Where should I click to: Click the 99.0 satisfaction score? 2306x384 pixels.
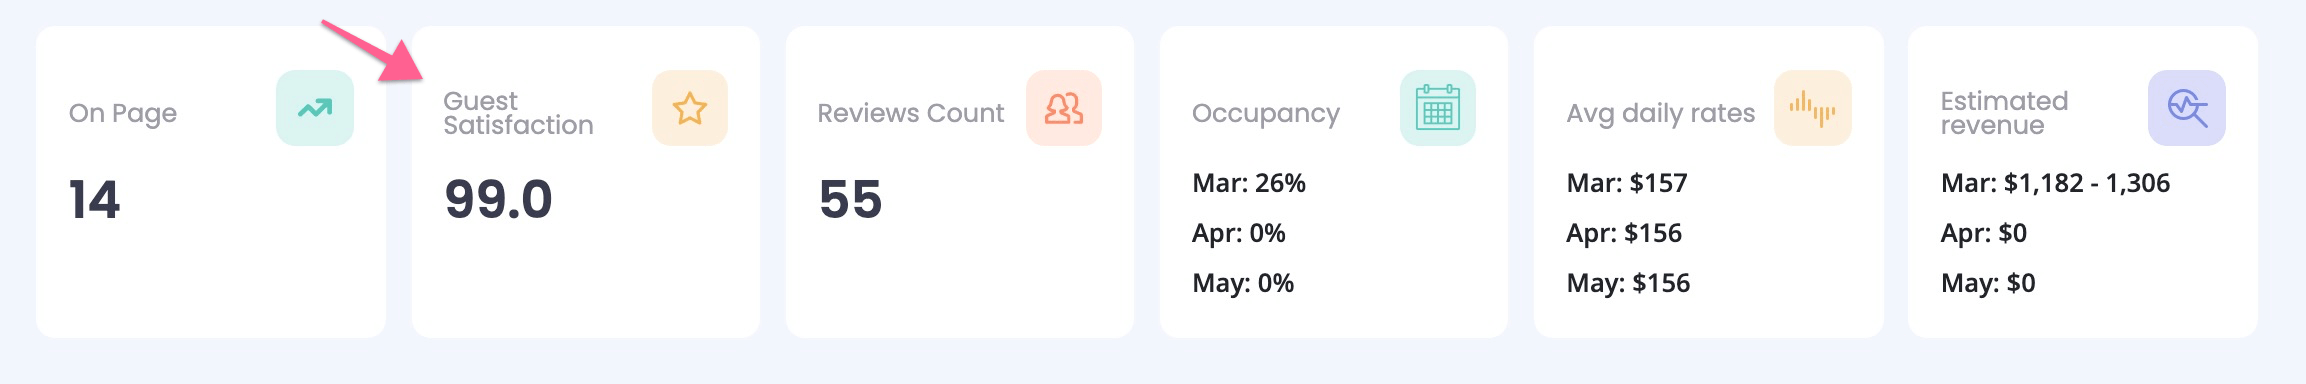[498, 199]
